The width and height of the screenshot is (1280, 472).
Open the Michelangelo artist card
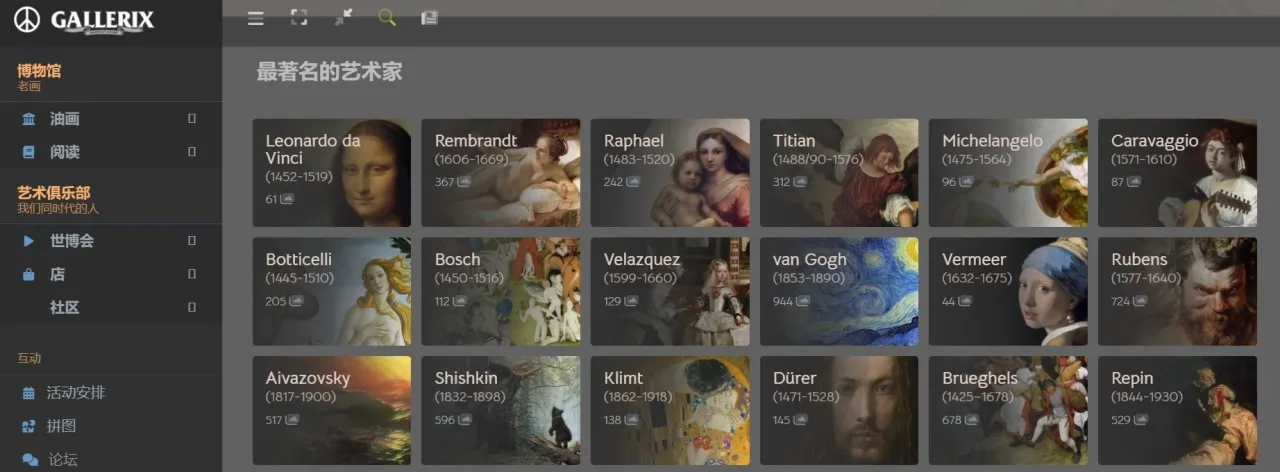click(x=1008, y=173)
